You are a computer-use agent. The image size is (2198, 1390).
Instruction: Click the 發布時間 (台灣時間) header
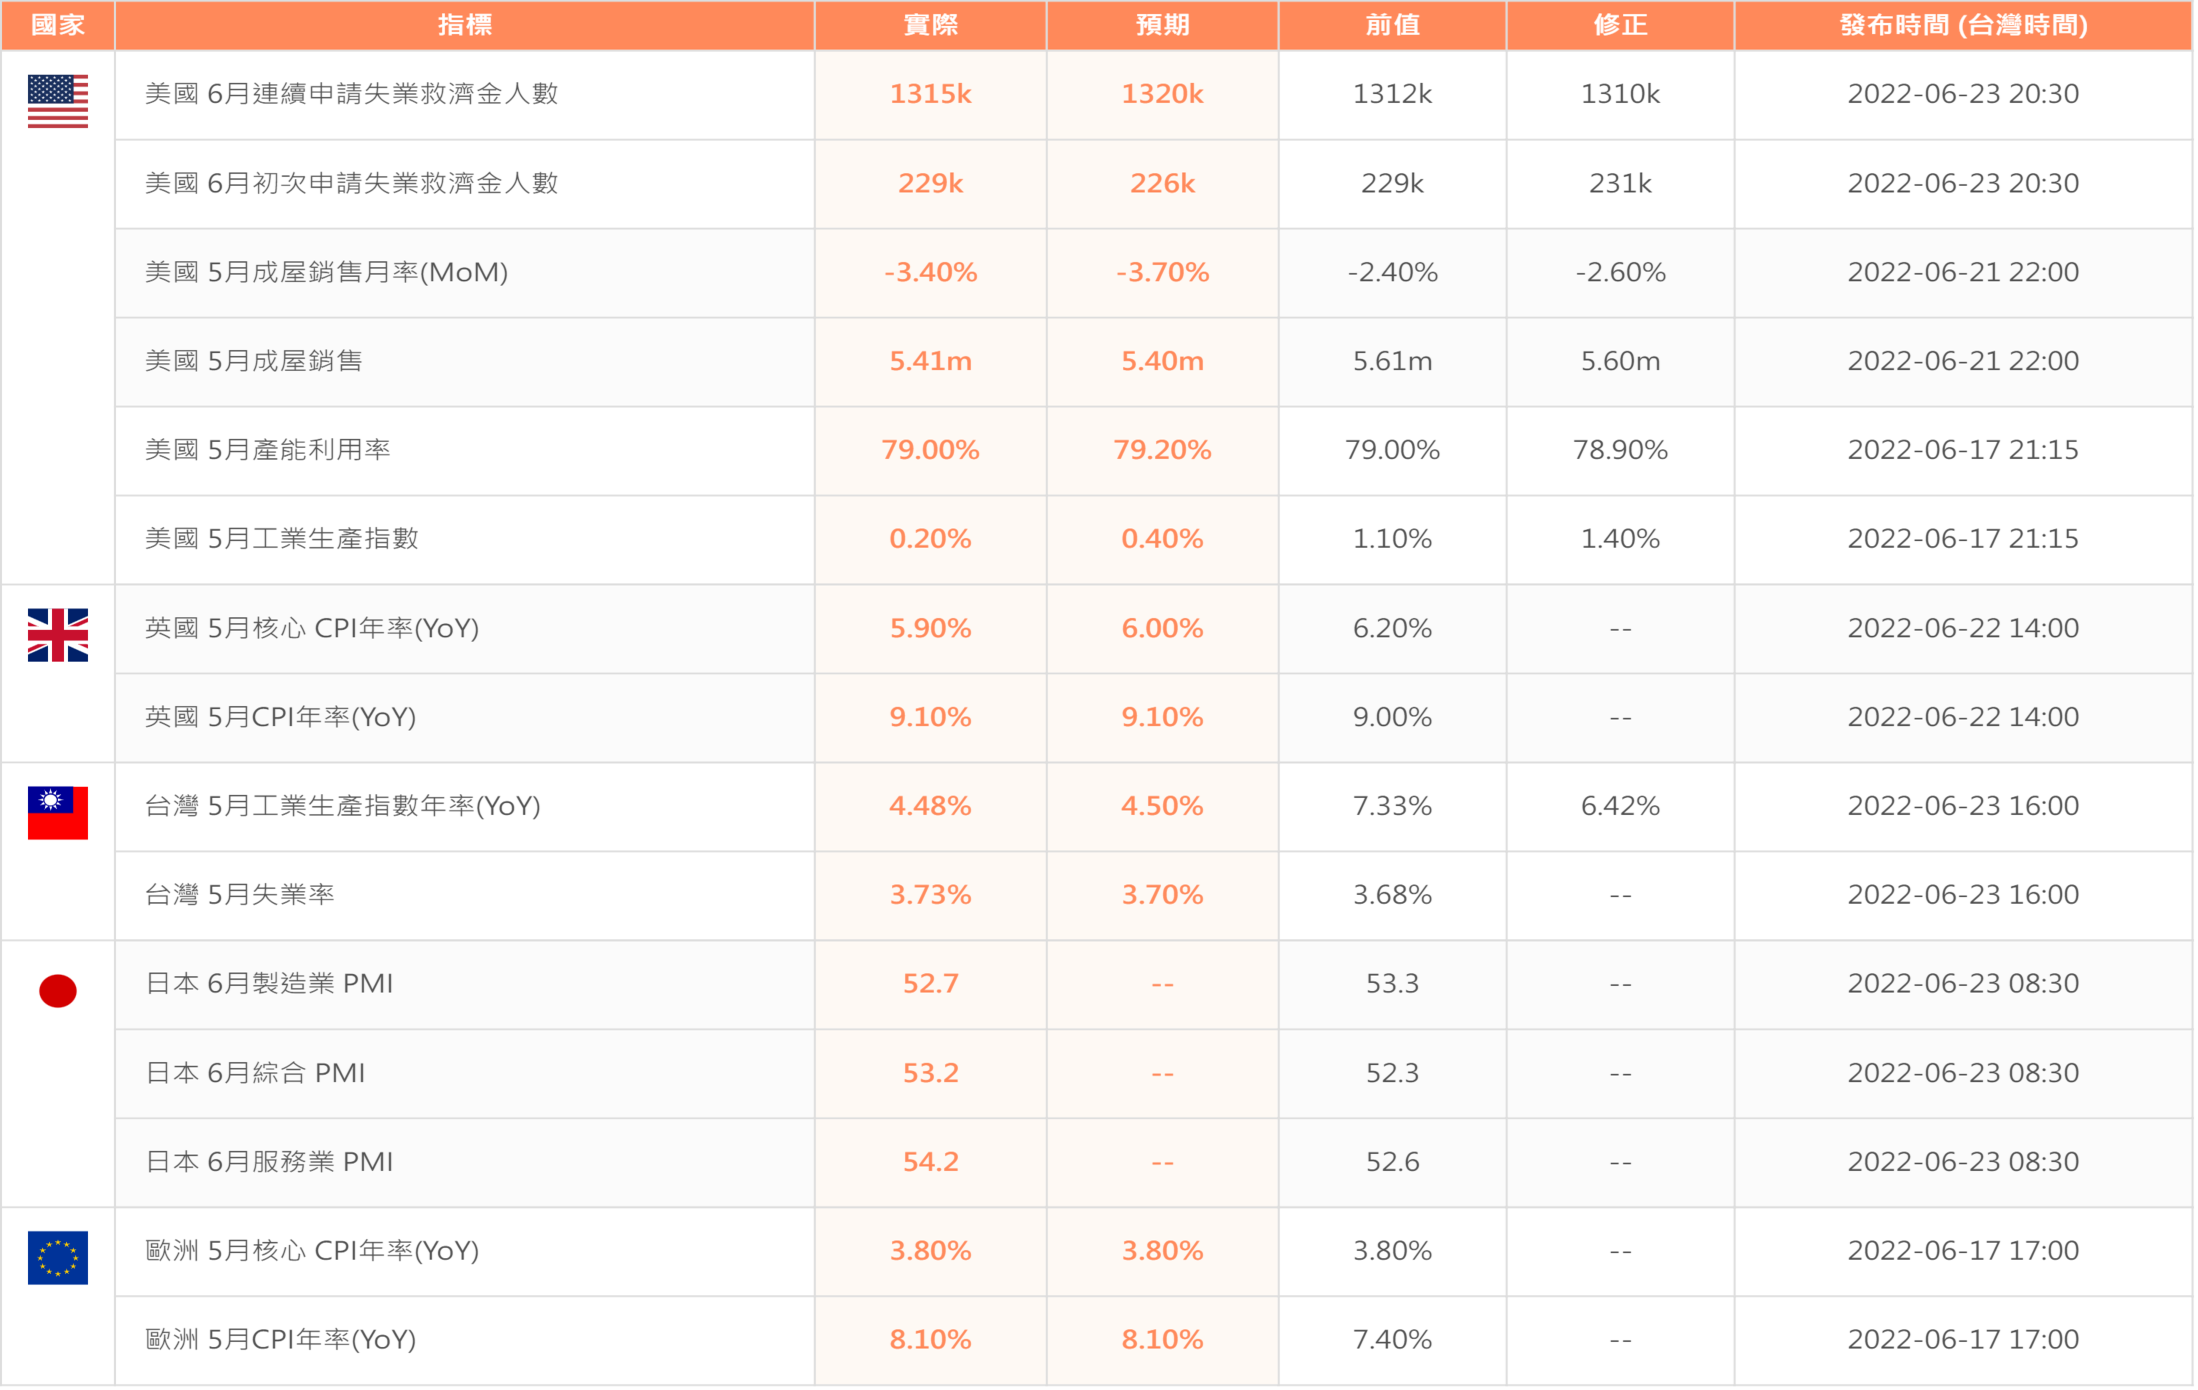(x=1963, y=25)
